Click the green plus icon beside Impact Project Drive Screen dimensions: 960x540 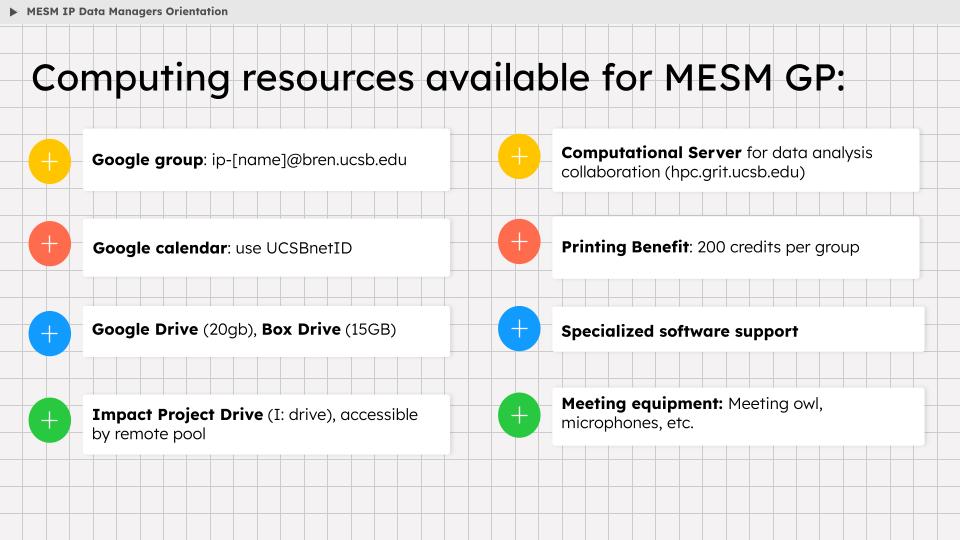(50, 421)
